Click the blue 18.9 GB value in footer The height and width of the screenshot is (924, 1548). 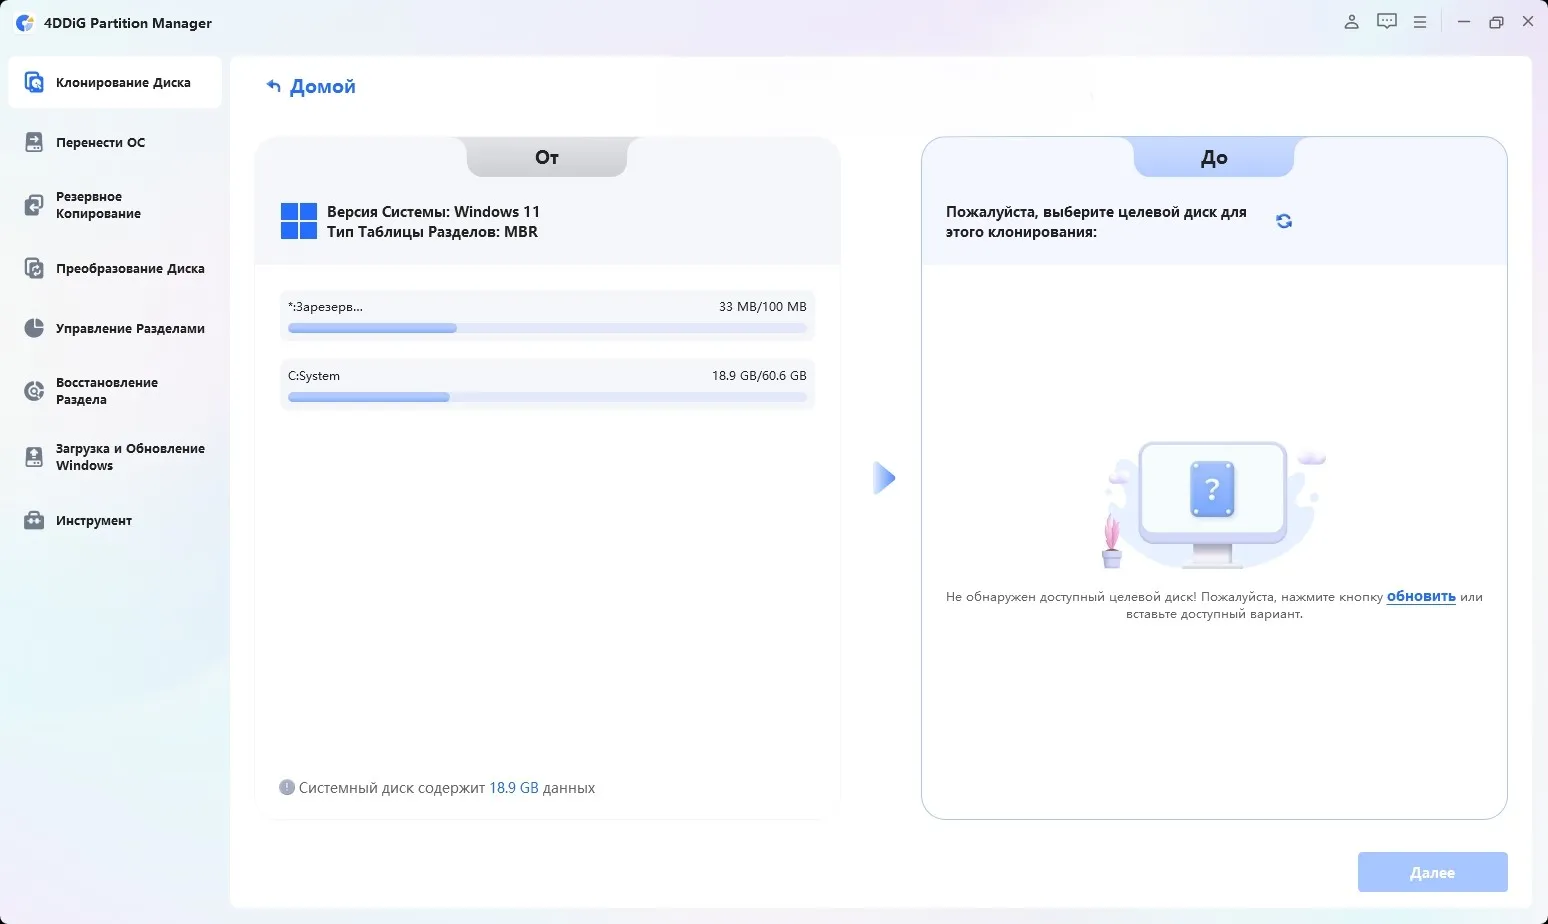point(514,787)
